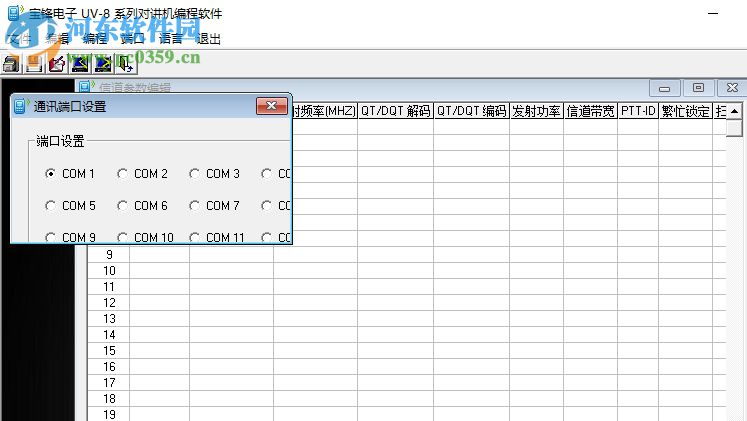Open the 端口 menu

pyautogui.click(x=132, y=39)
